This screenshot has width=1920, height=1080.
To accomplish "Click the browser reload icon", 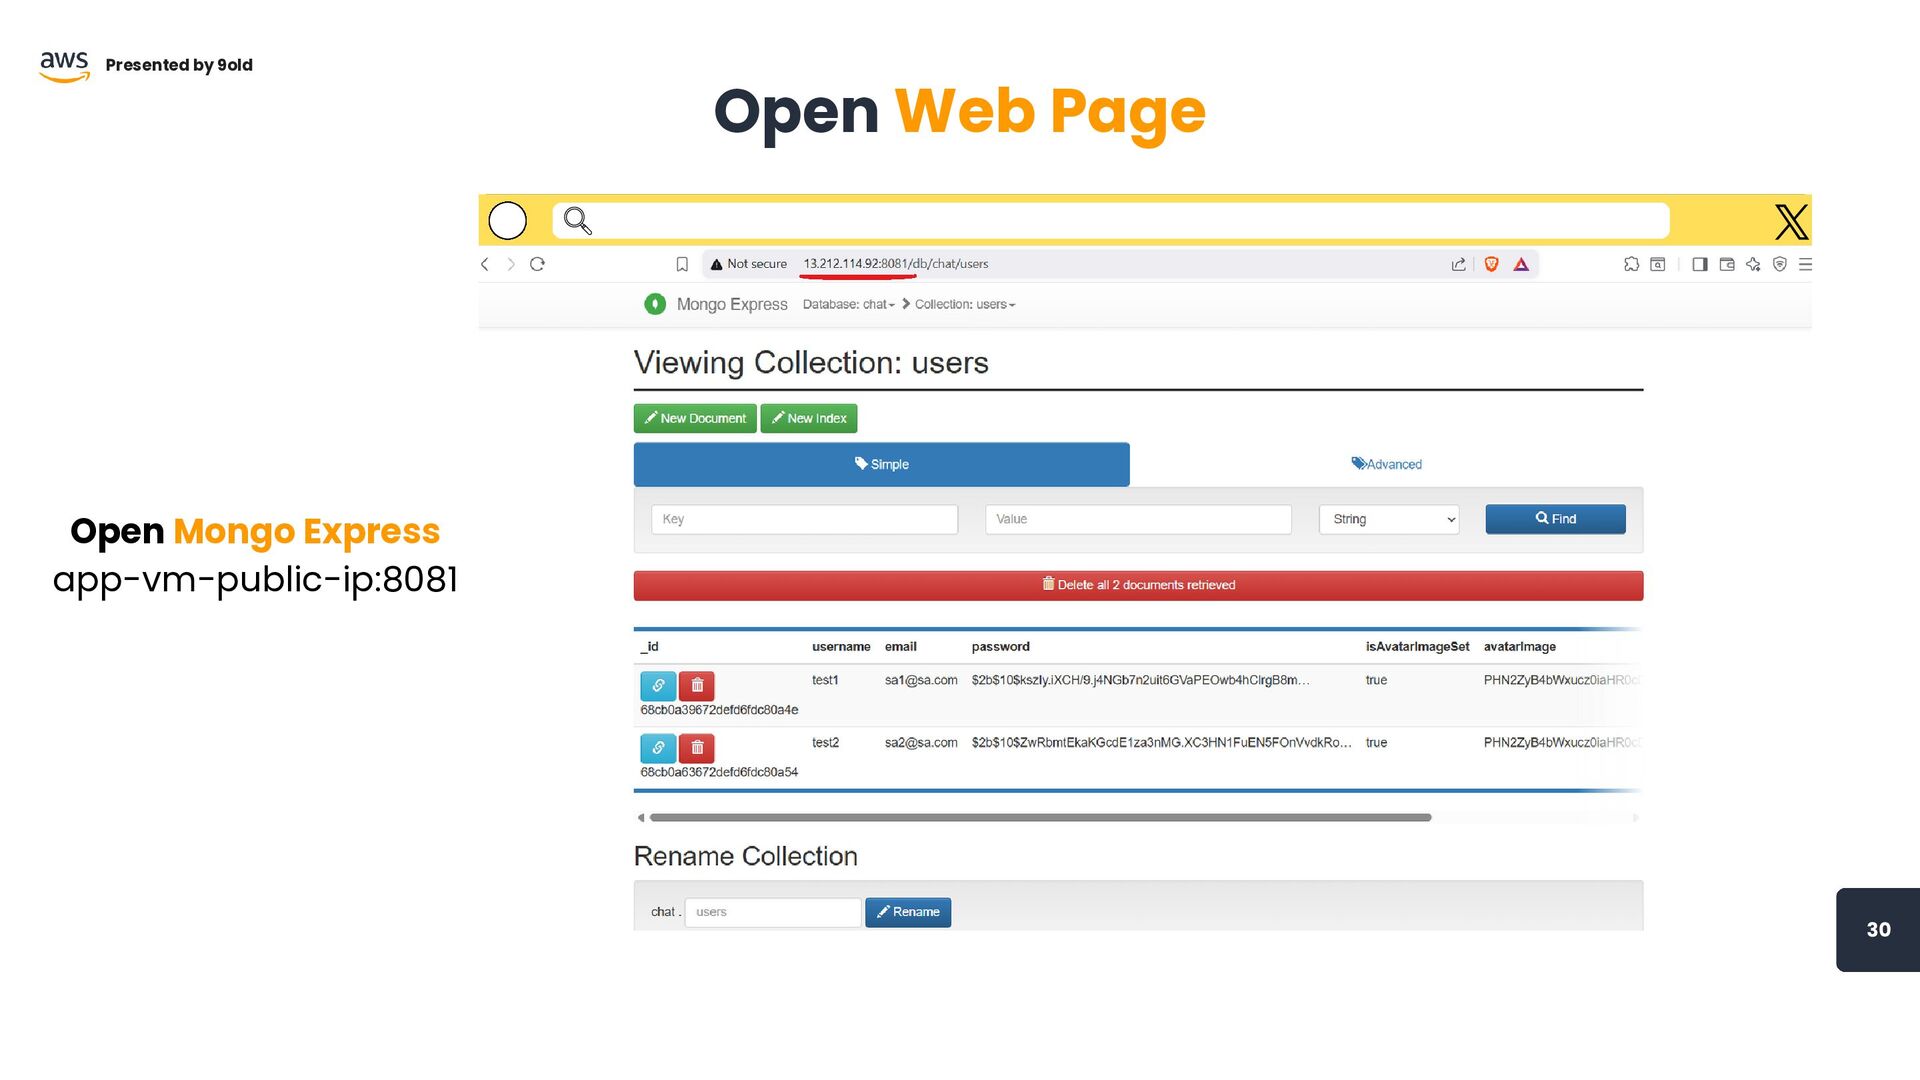I will 537,264.
